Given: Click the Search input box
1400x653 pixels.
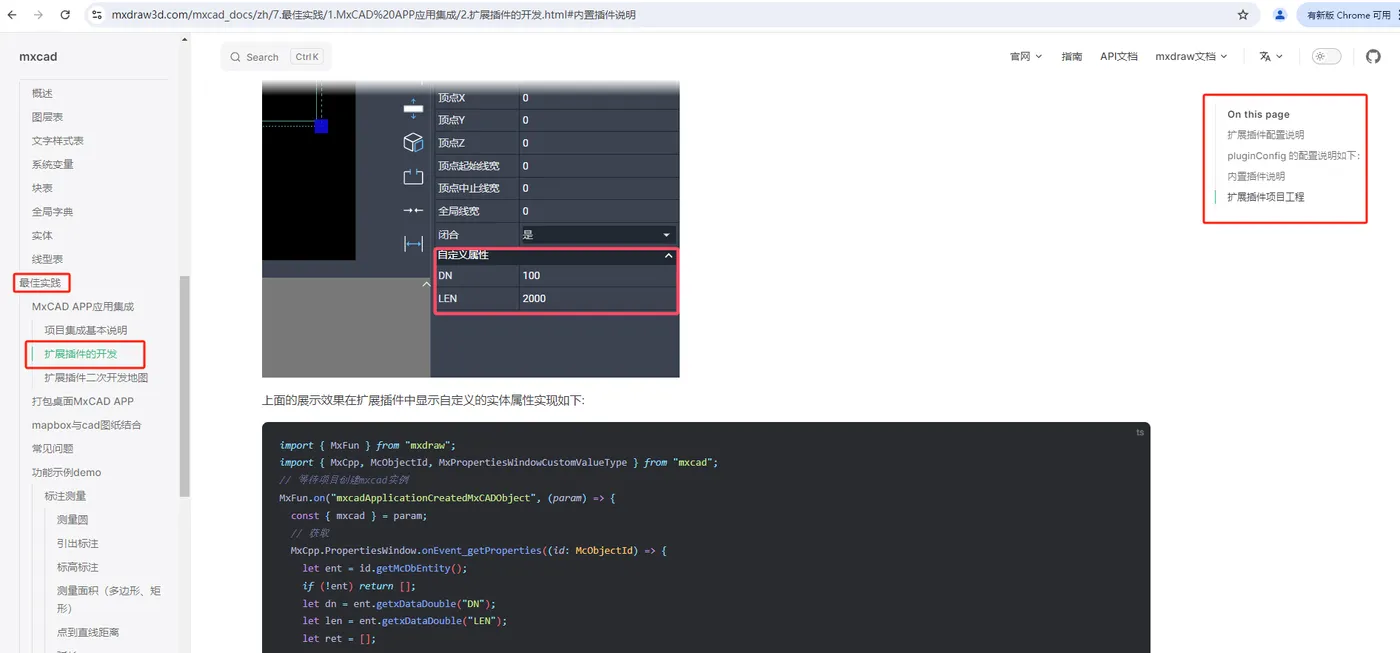Looking at the screenshot, I should tap(276, 57).
